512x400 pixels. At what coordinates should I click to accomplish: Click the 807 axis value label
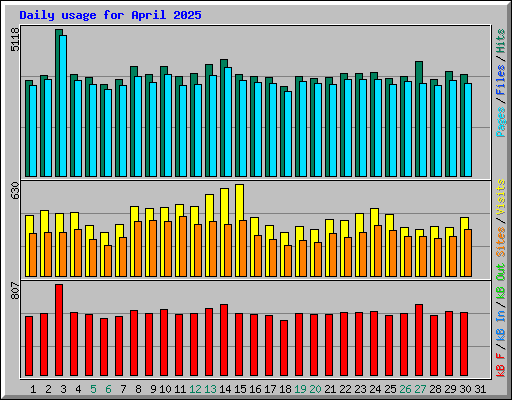click(15, 290)
